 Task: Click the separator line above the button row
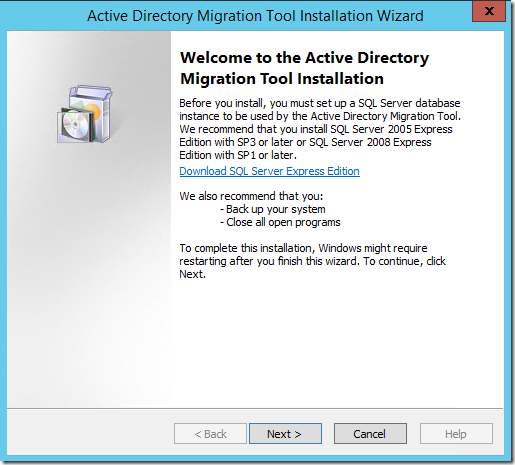pos(255,408)
